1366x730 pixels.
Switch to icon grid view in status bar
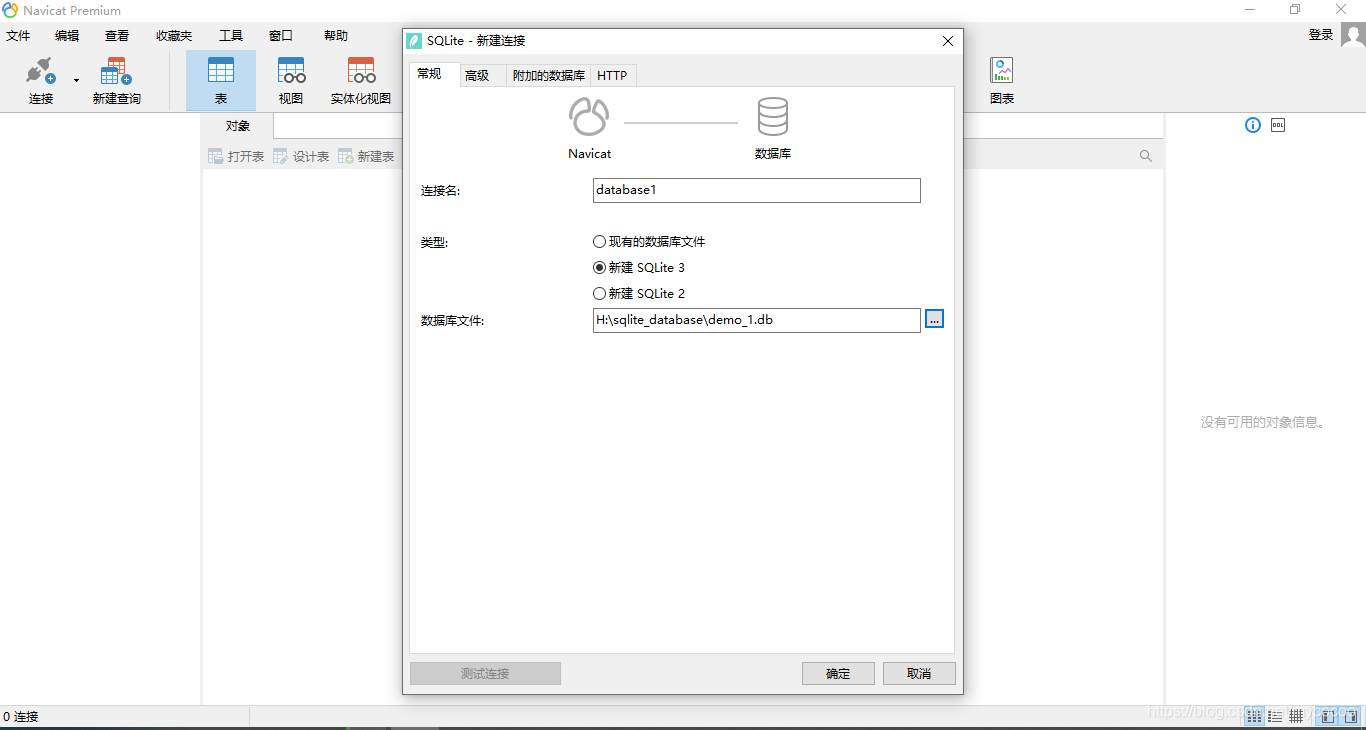[1254, 716]
